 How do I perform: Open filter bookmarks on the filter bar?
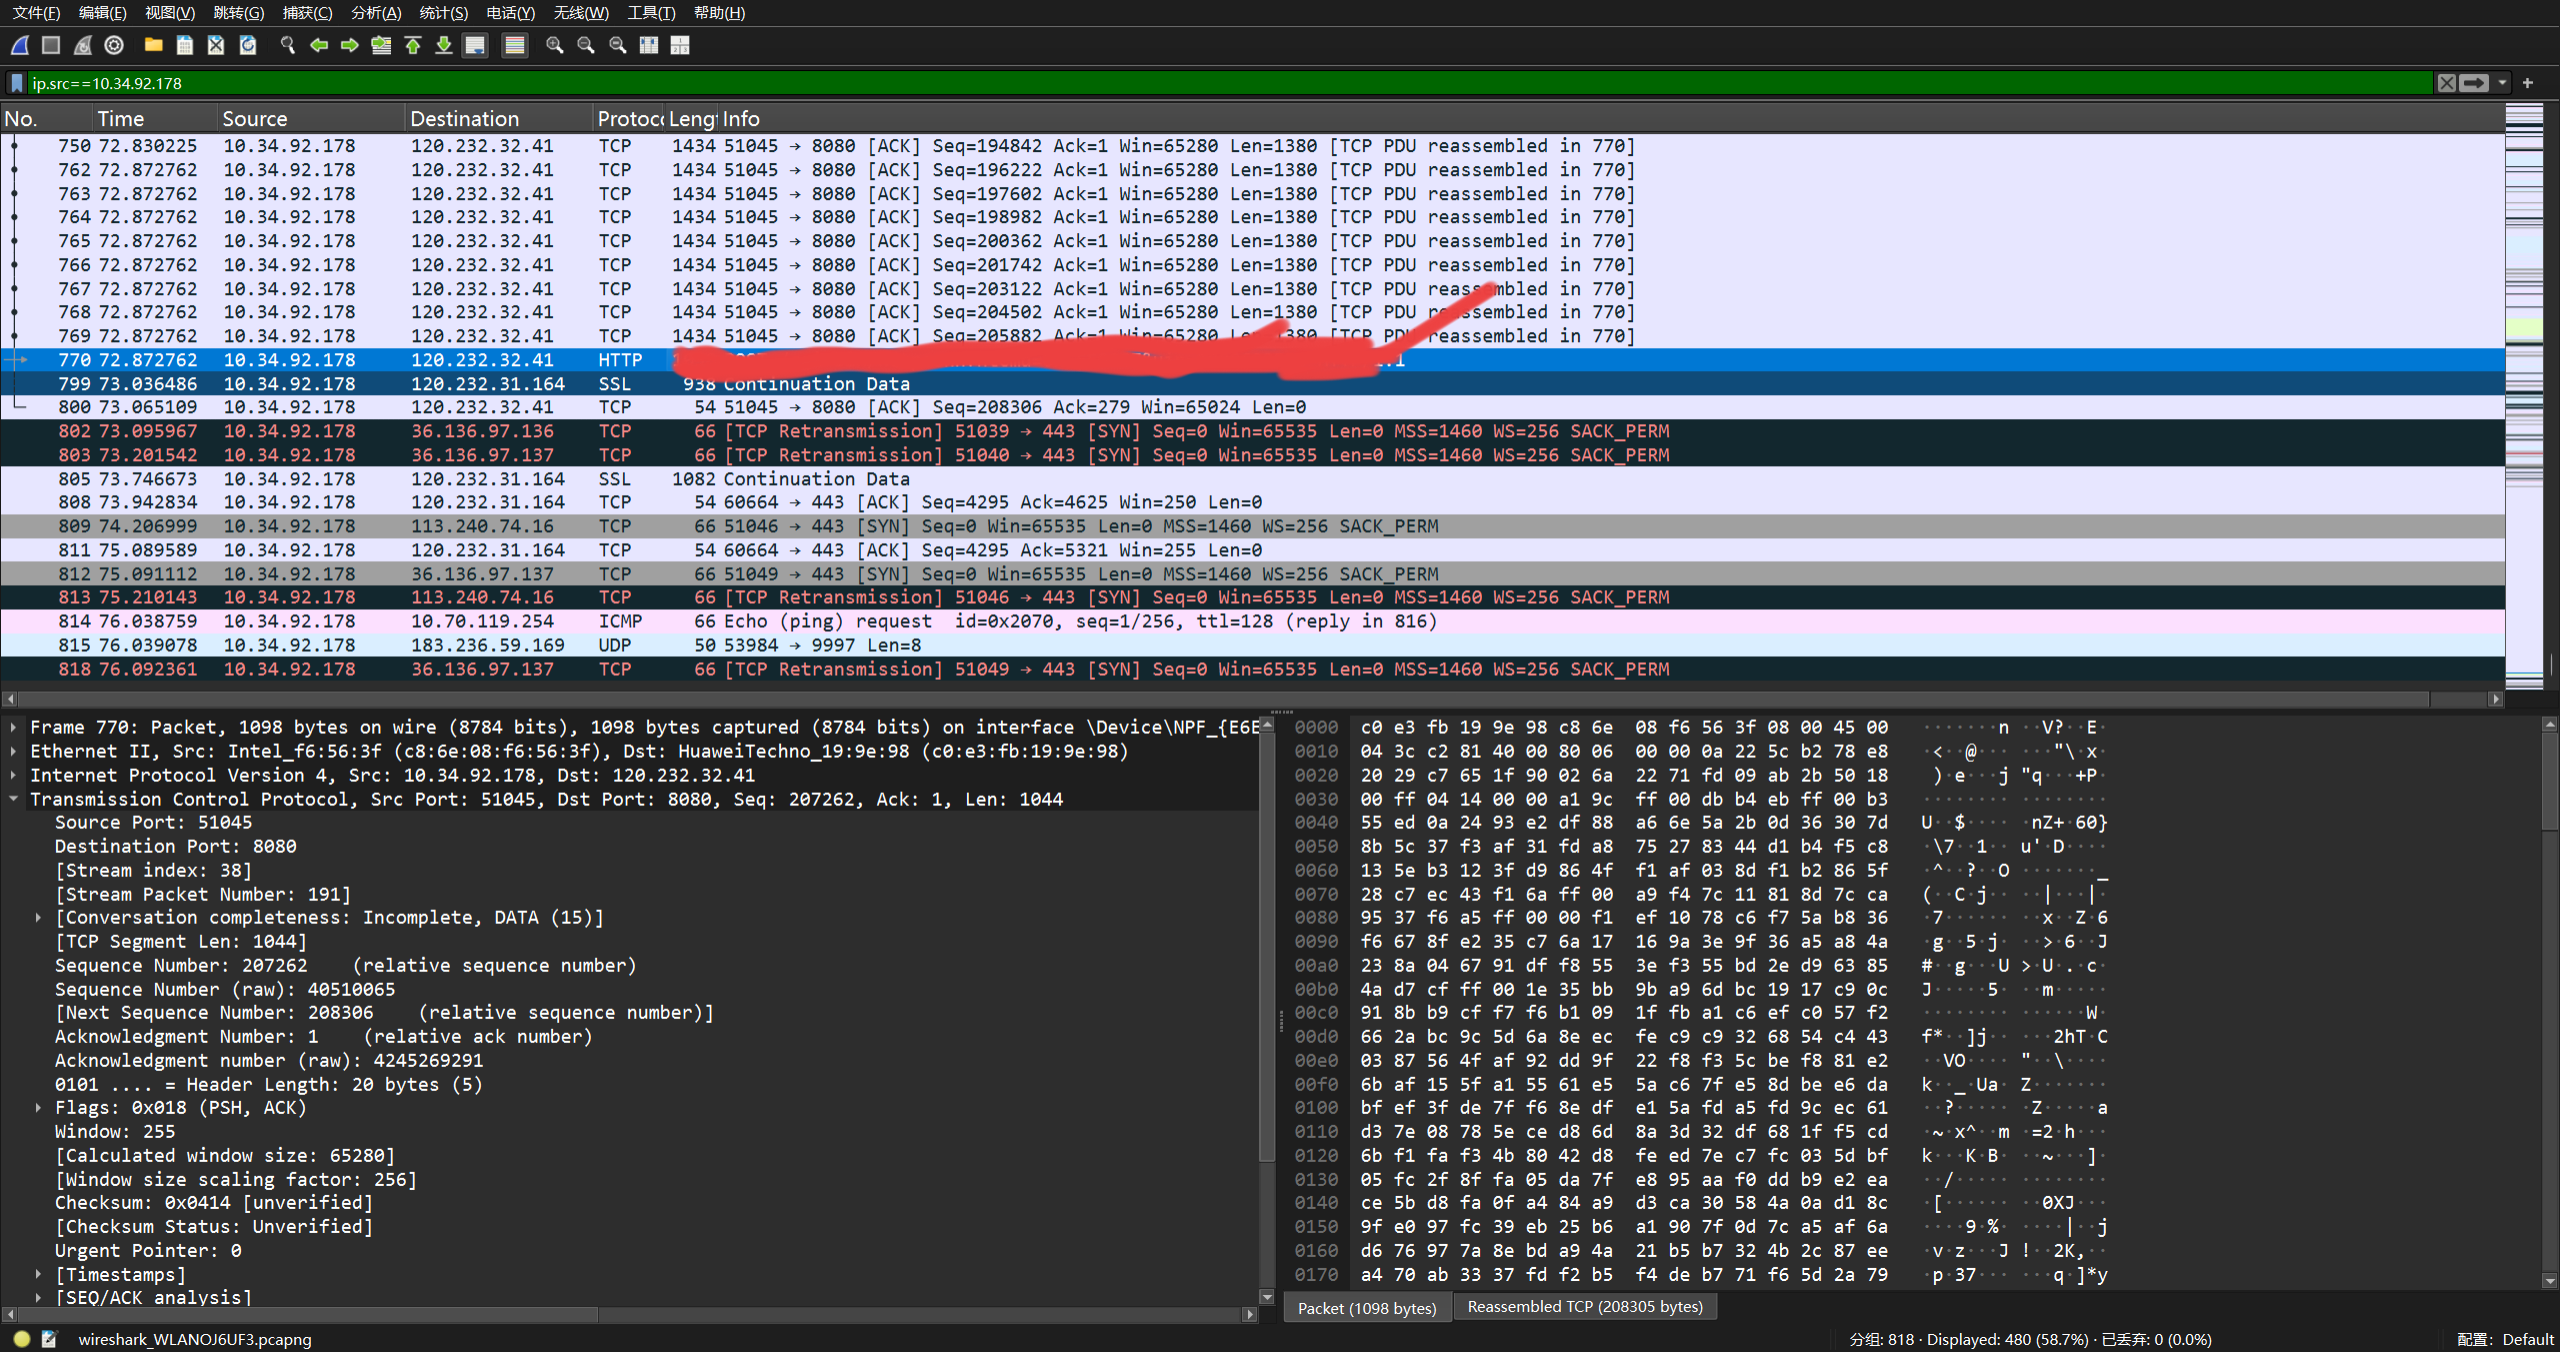[16, 83]
